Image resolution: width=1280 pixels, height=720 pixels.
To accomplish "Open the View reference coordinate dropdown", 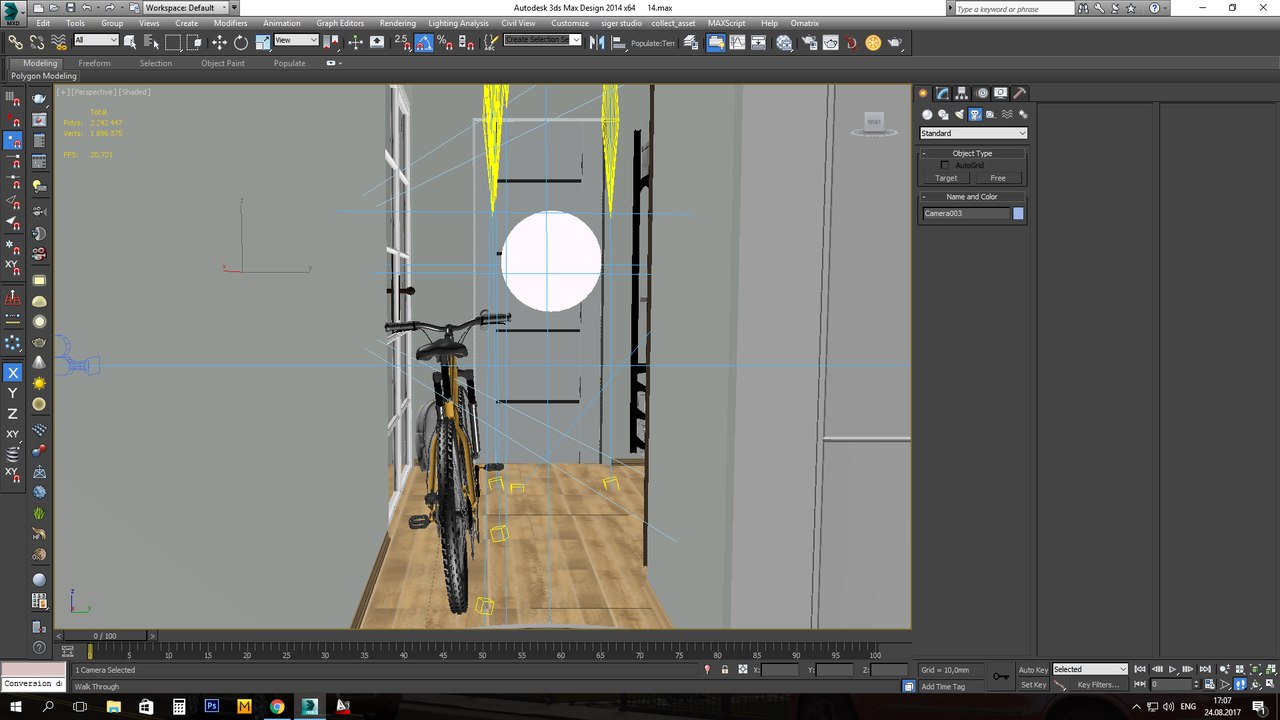I will [x=296, y=41].
